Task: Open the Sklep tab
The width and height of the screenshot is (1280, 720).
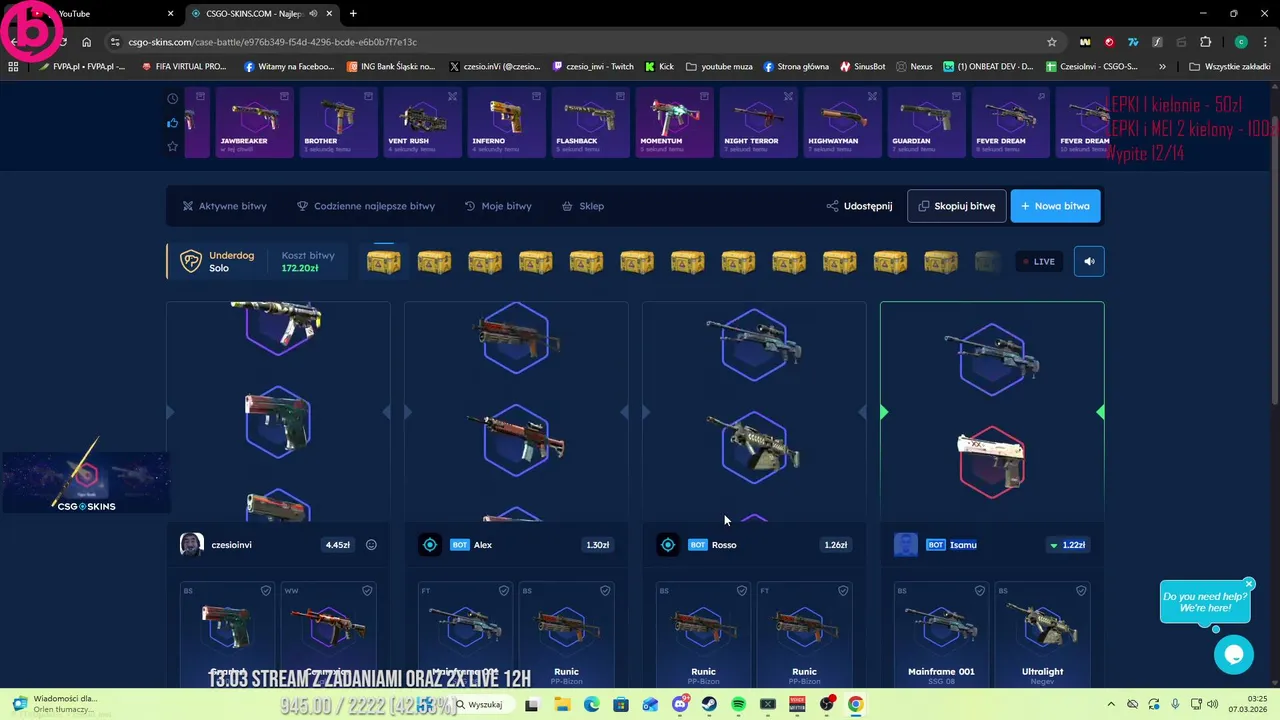Action: [583, 206]
